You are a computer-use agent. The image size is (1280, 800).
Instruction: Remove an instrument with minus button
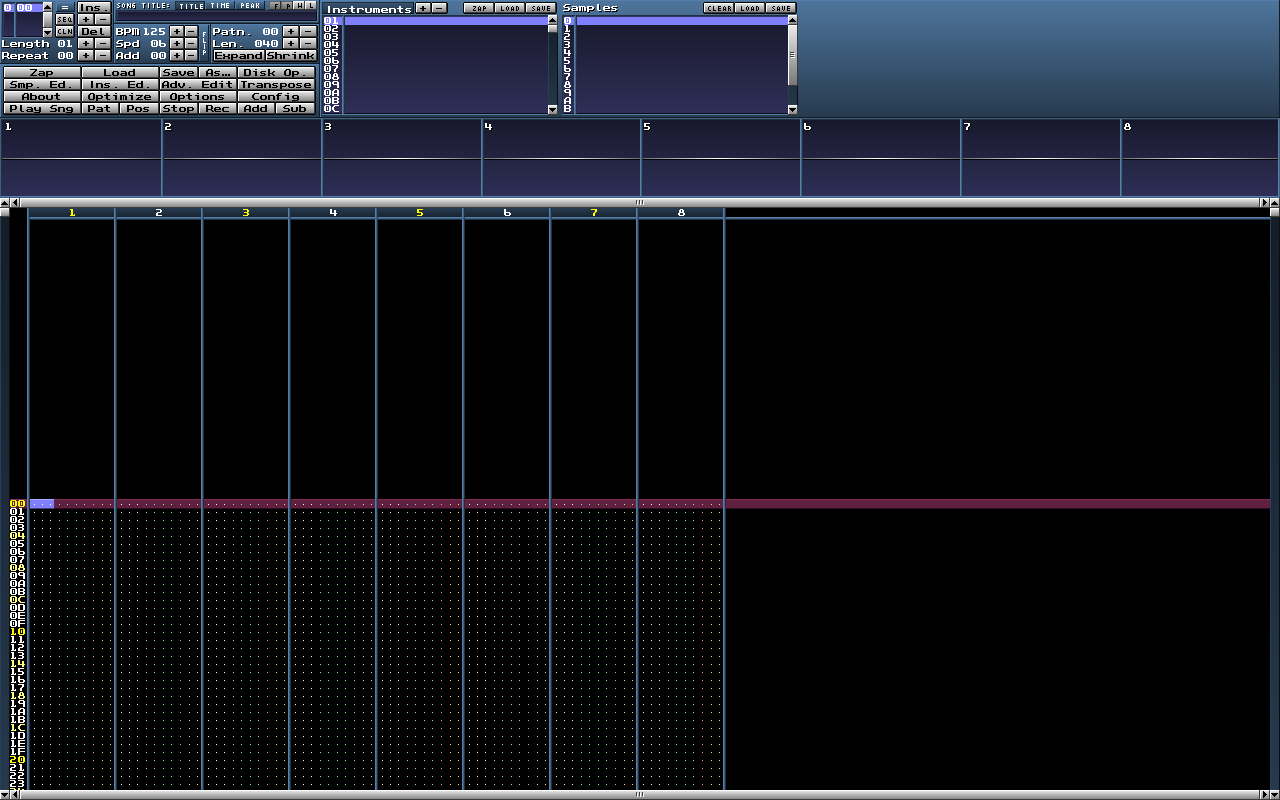click(x=439, y=8)
